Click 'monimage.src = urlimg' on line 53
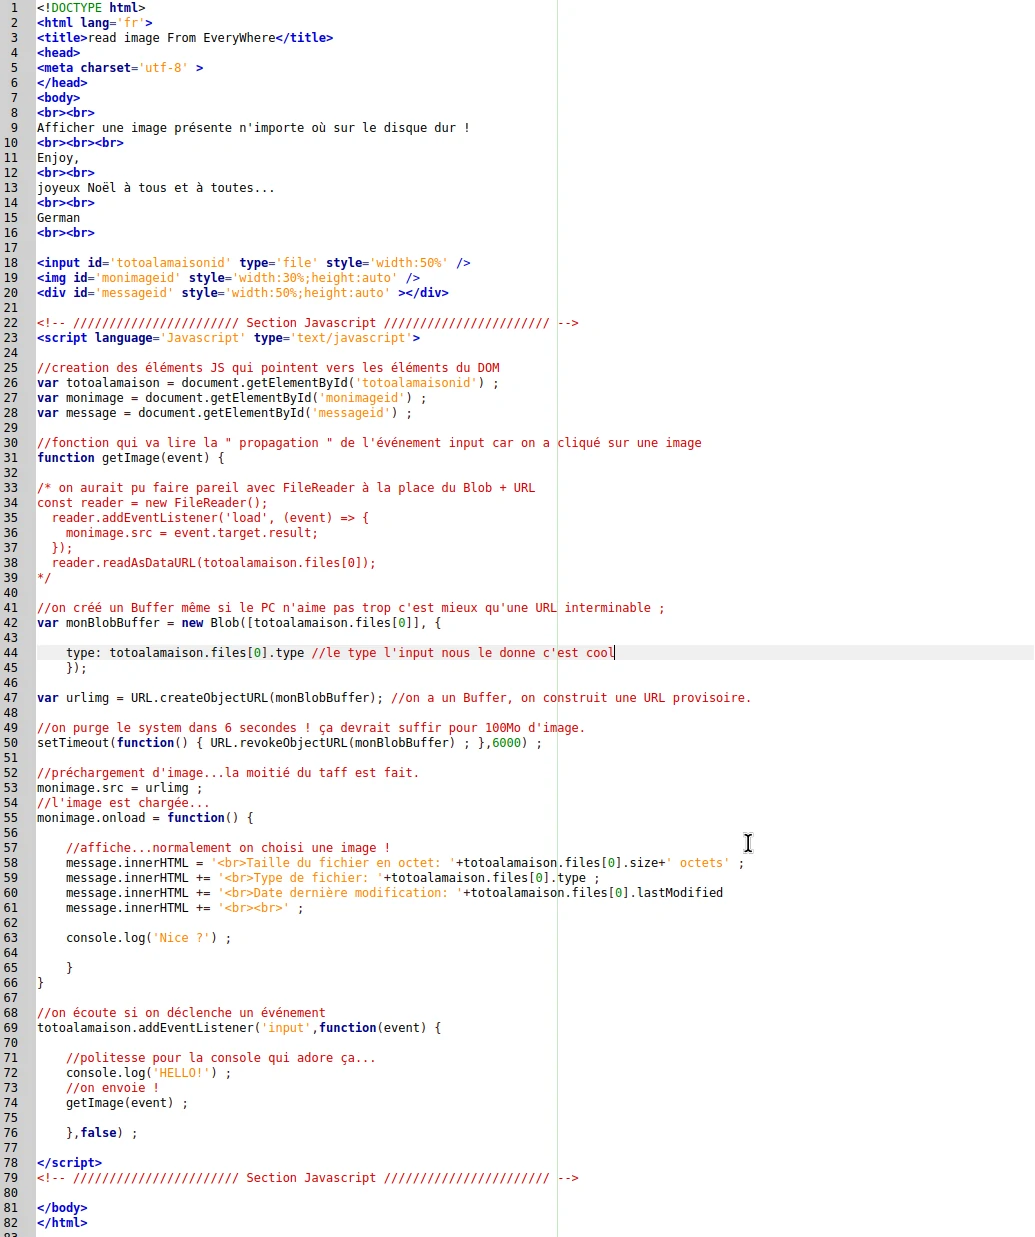The height and width of the screenshot is (1237, 1035). click(112, 788)
